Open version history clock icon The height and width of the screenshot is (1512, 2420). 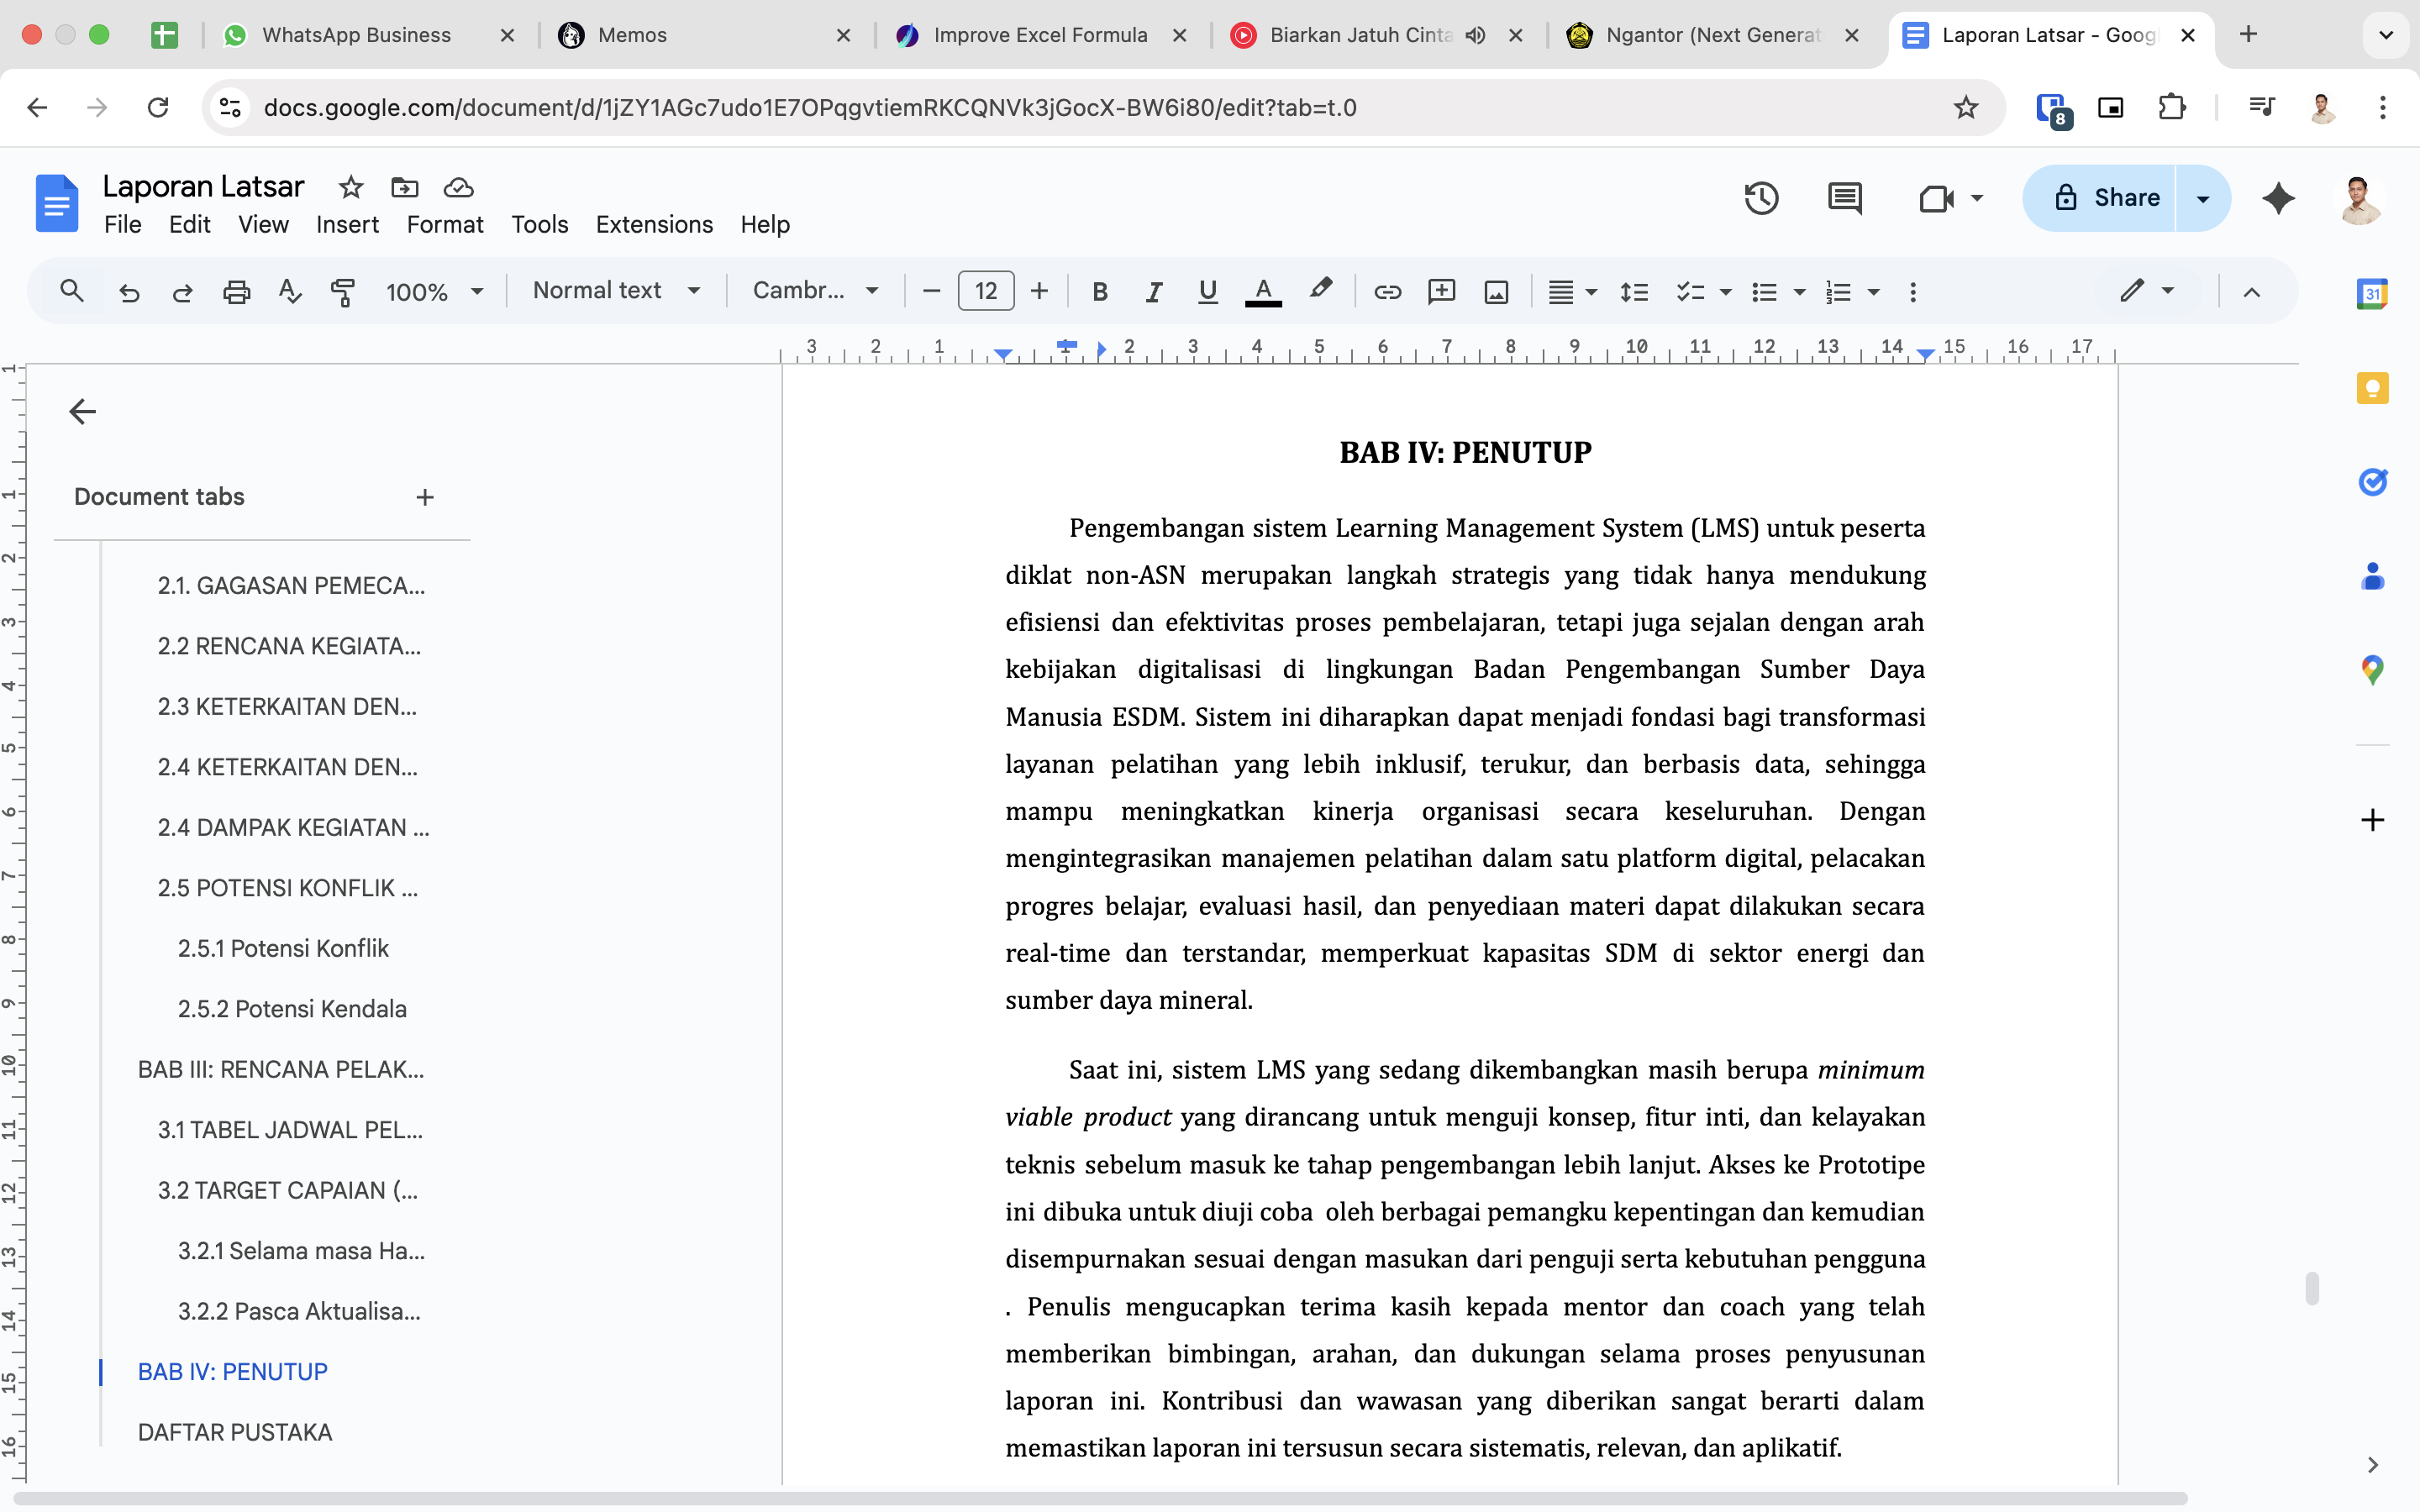[1761, 198]
